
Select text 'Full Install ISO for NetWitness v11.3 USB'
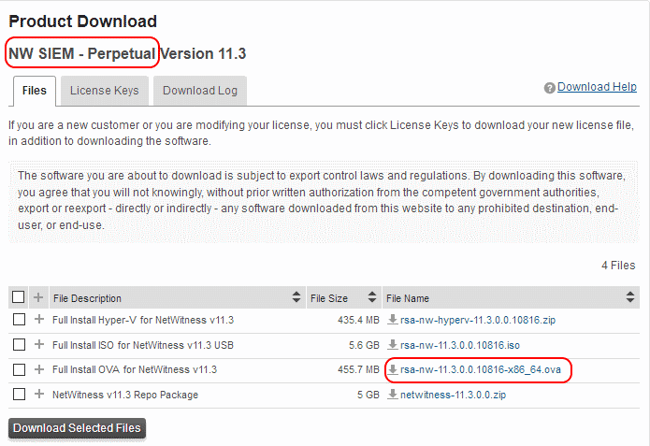[x=143, y=345]
